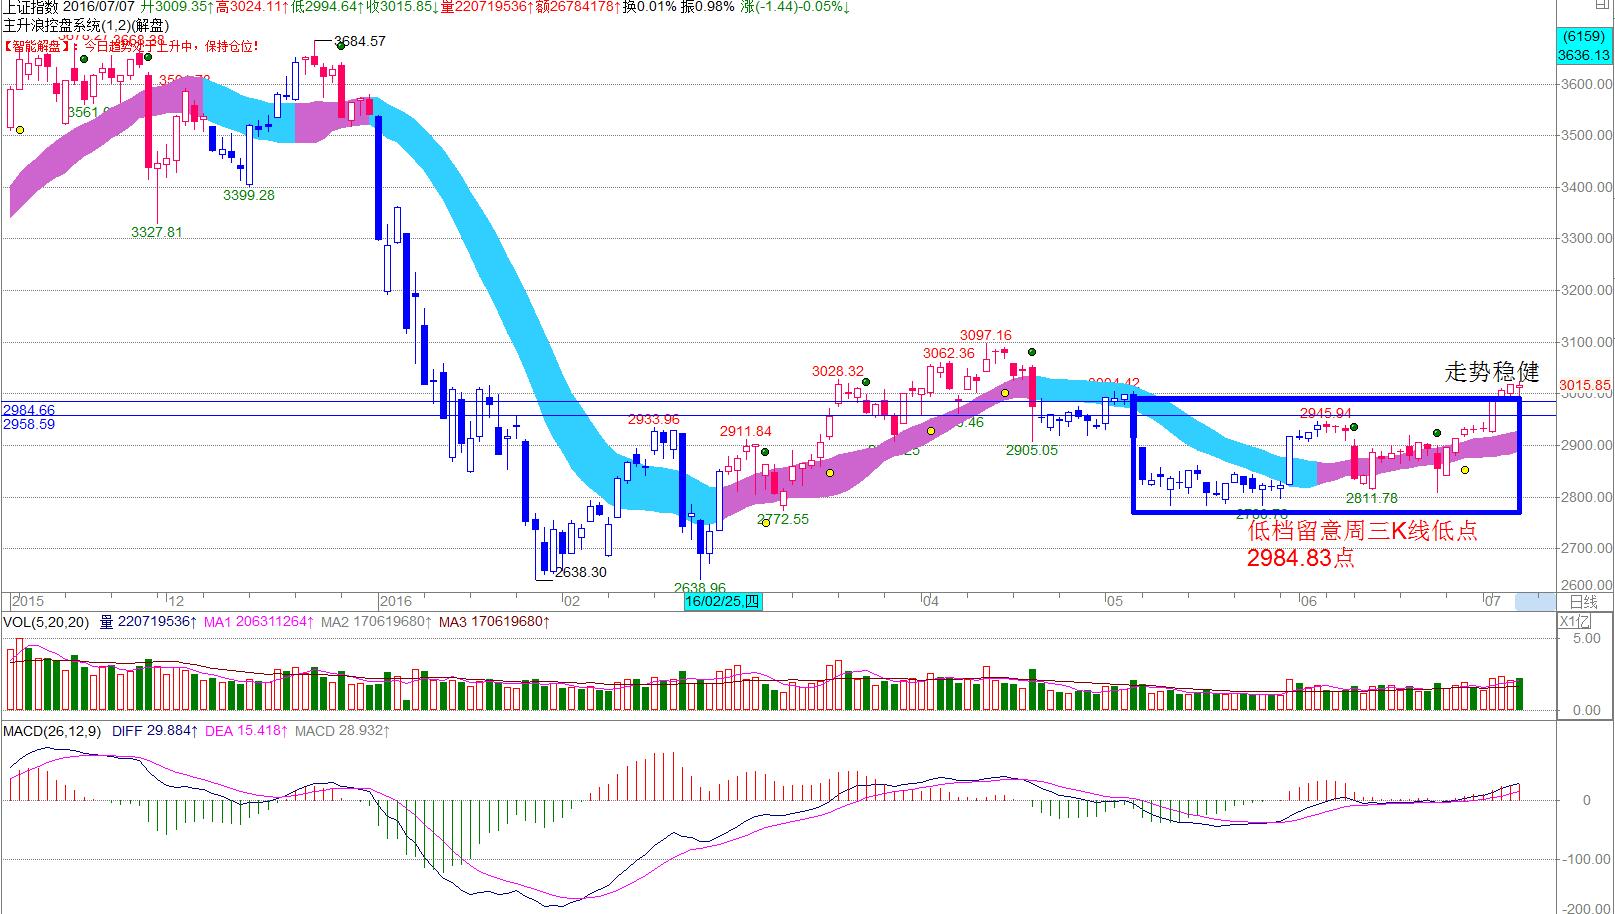
Task: Click the 涨(-1.44)-0.05% change value
Action: tap(797, 7)
